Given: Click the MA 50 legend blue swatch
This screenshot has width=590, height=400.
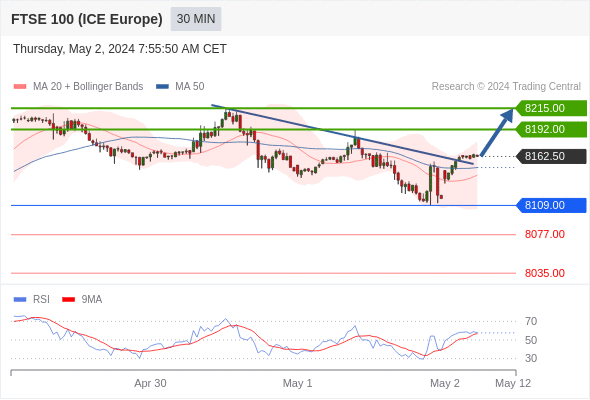Looking at the screenshot, I should click(162, 87).
